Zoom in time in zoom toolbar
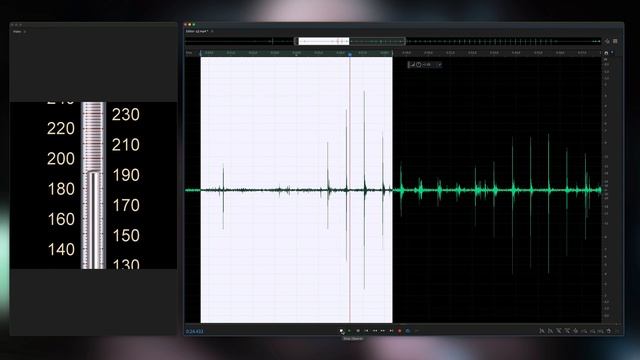 [x=559, y=331]
